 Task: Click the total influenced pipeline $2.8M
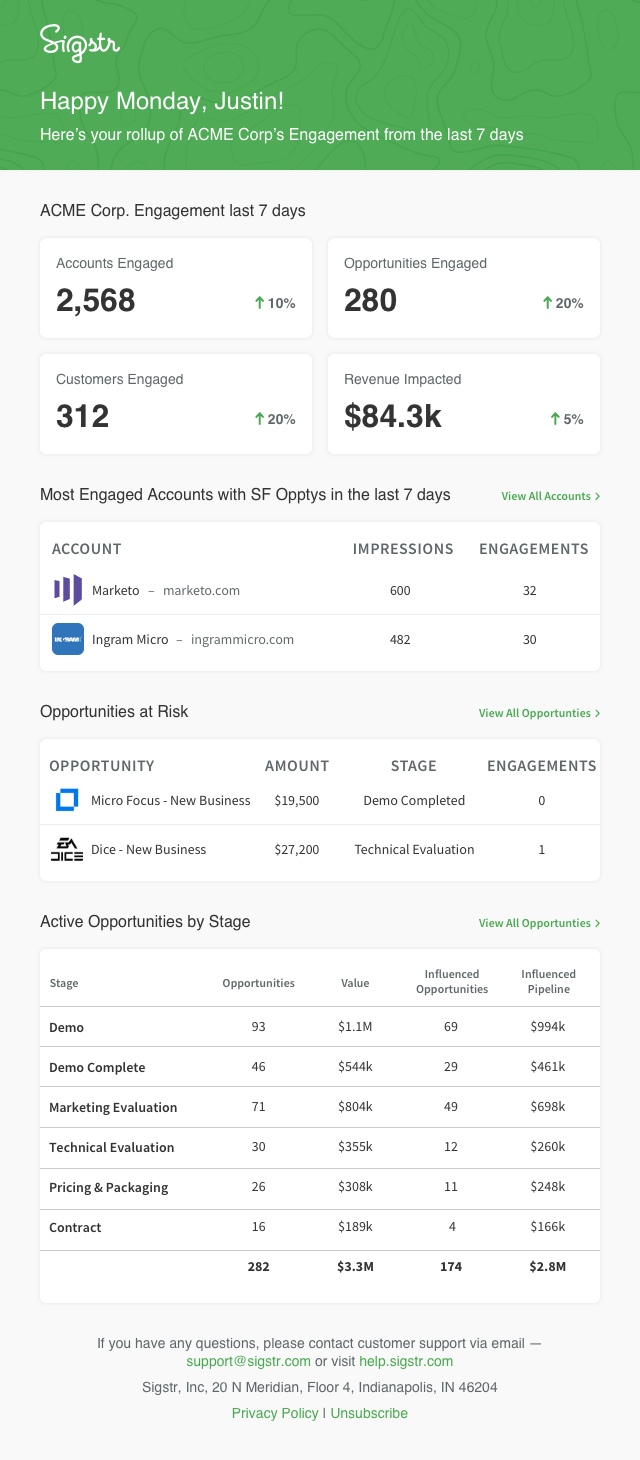click(x=548, y=1266)
